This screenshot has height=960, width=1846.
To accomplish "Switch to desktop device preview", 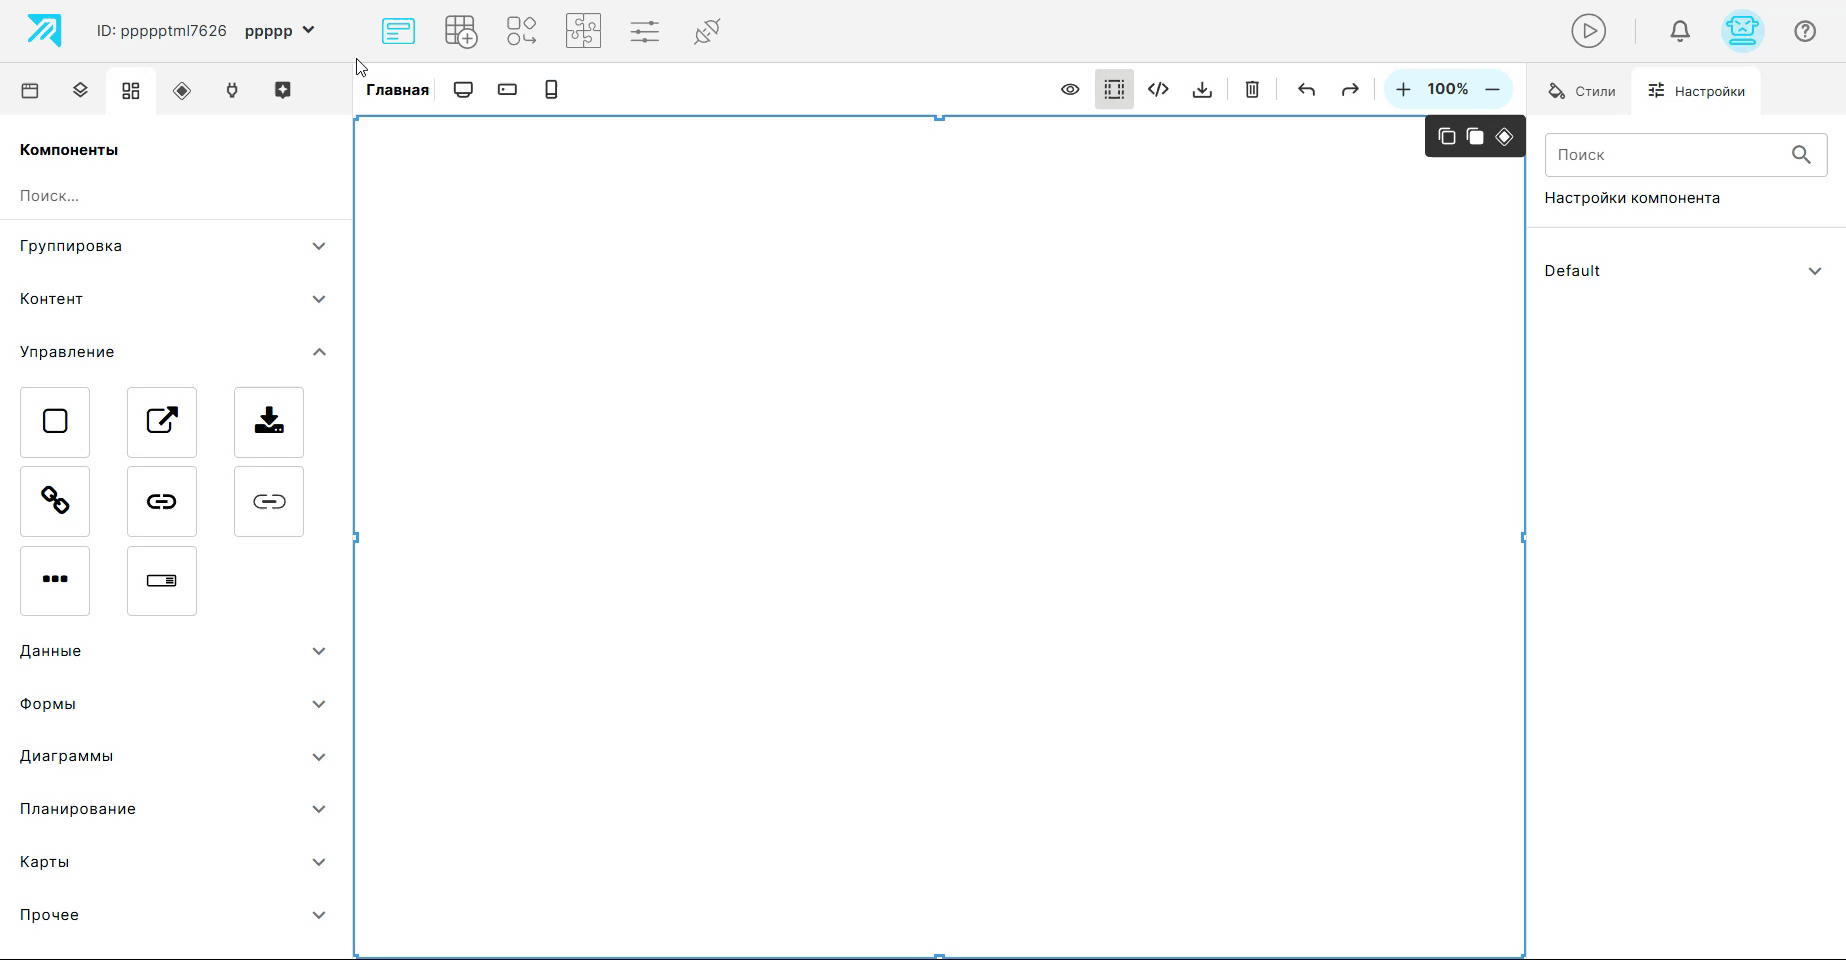I will (x=463, y=90).
